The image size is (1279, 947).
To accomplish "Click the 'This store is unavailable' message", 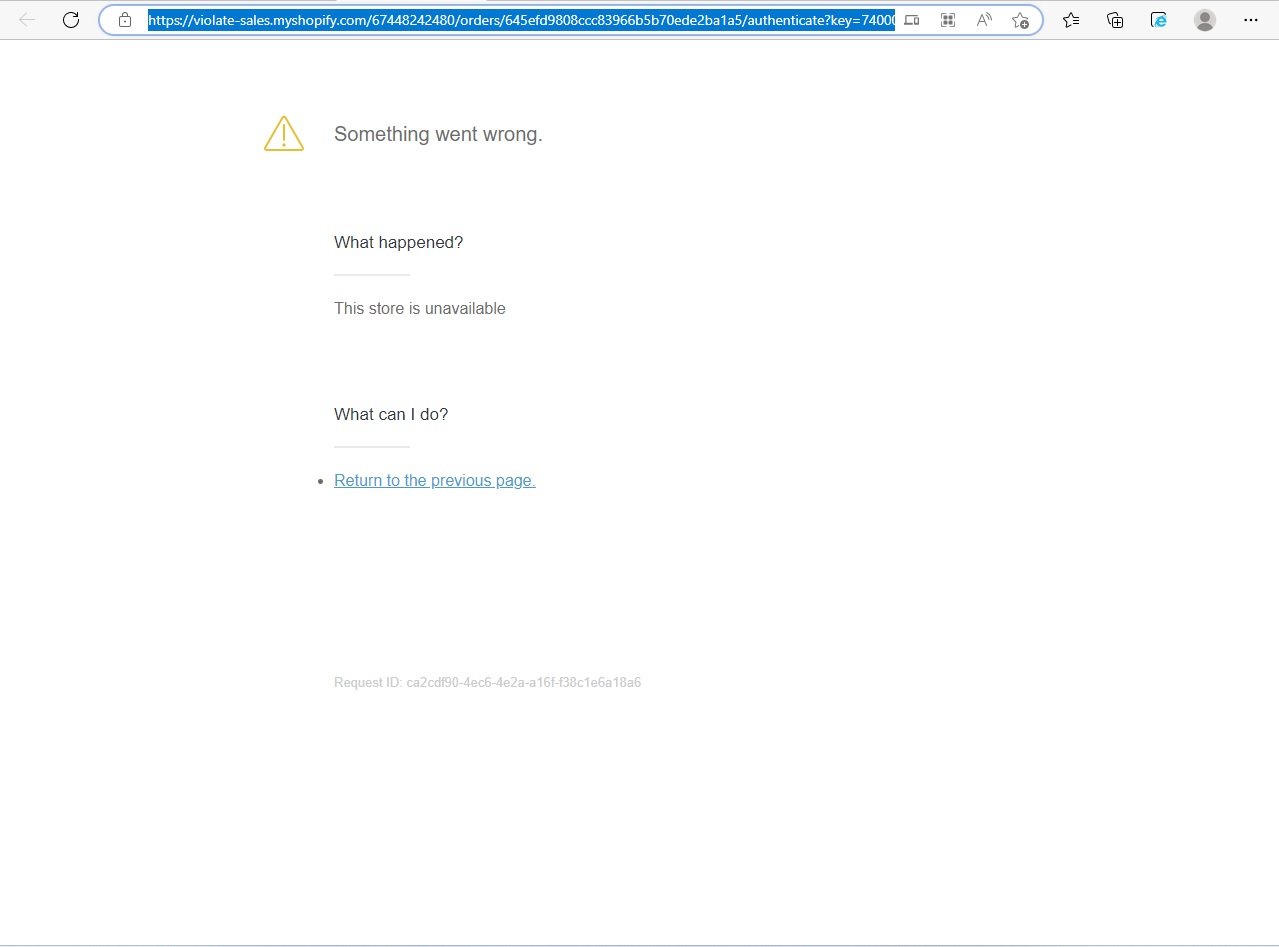I will (419, 309).
